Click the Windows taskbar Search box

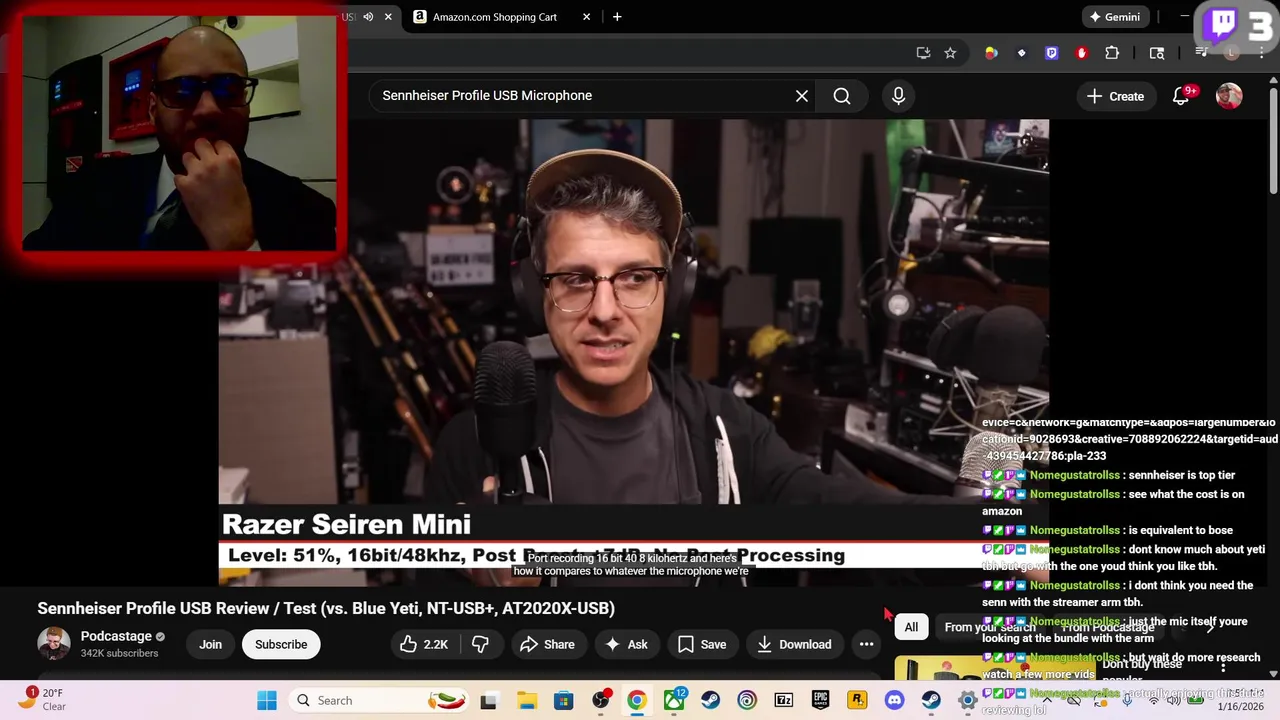pyautogui.click(x=381, y=700)
